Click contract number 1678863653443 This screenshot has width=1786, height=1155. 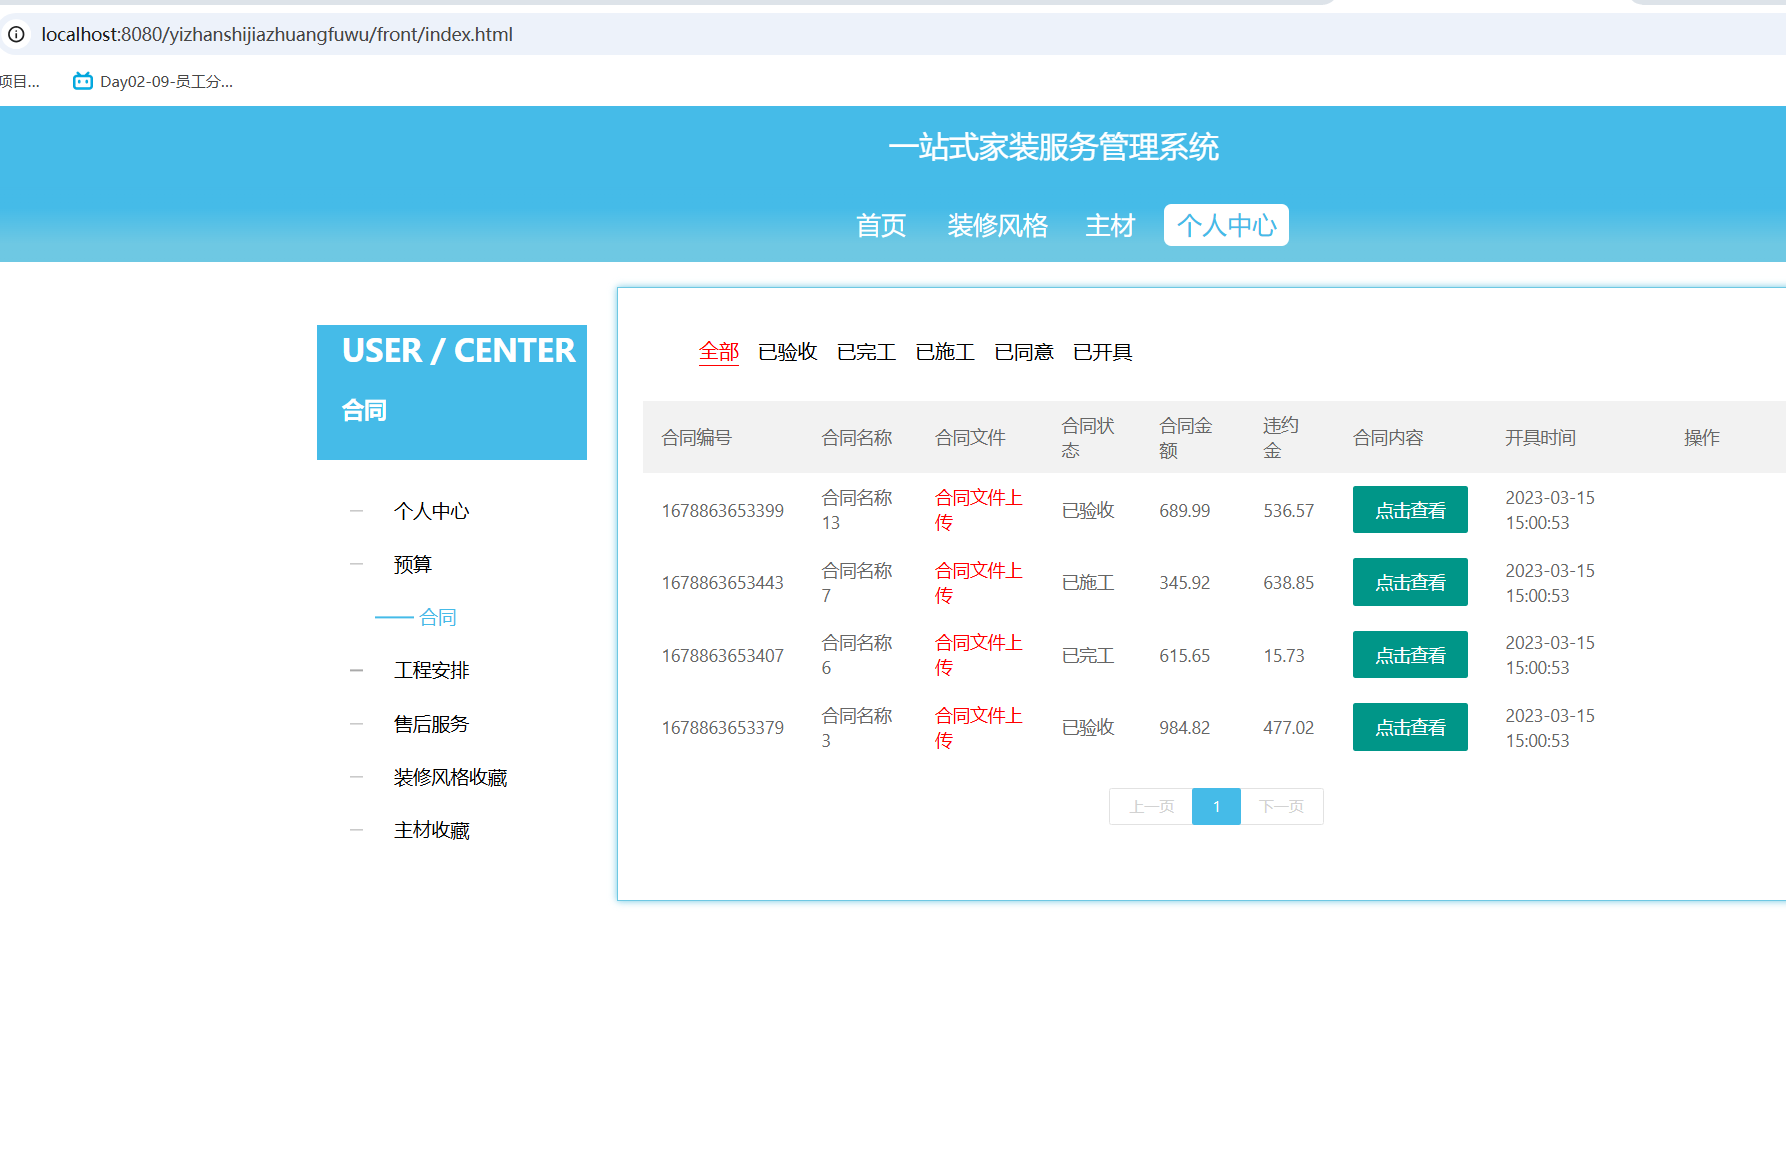click(x=722, y=583)
